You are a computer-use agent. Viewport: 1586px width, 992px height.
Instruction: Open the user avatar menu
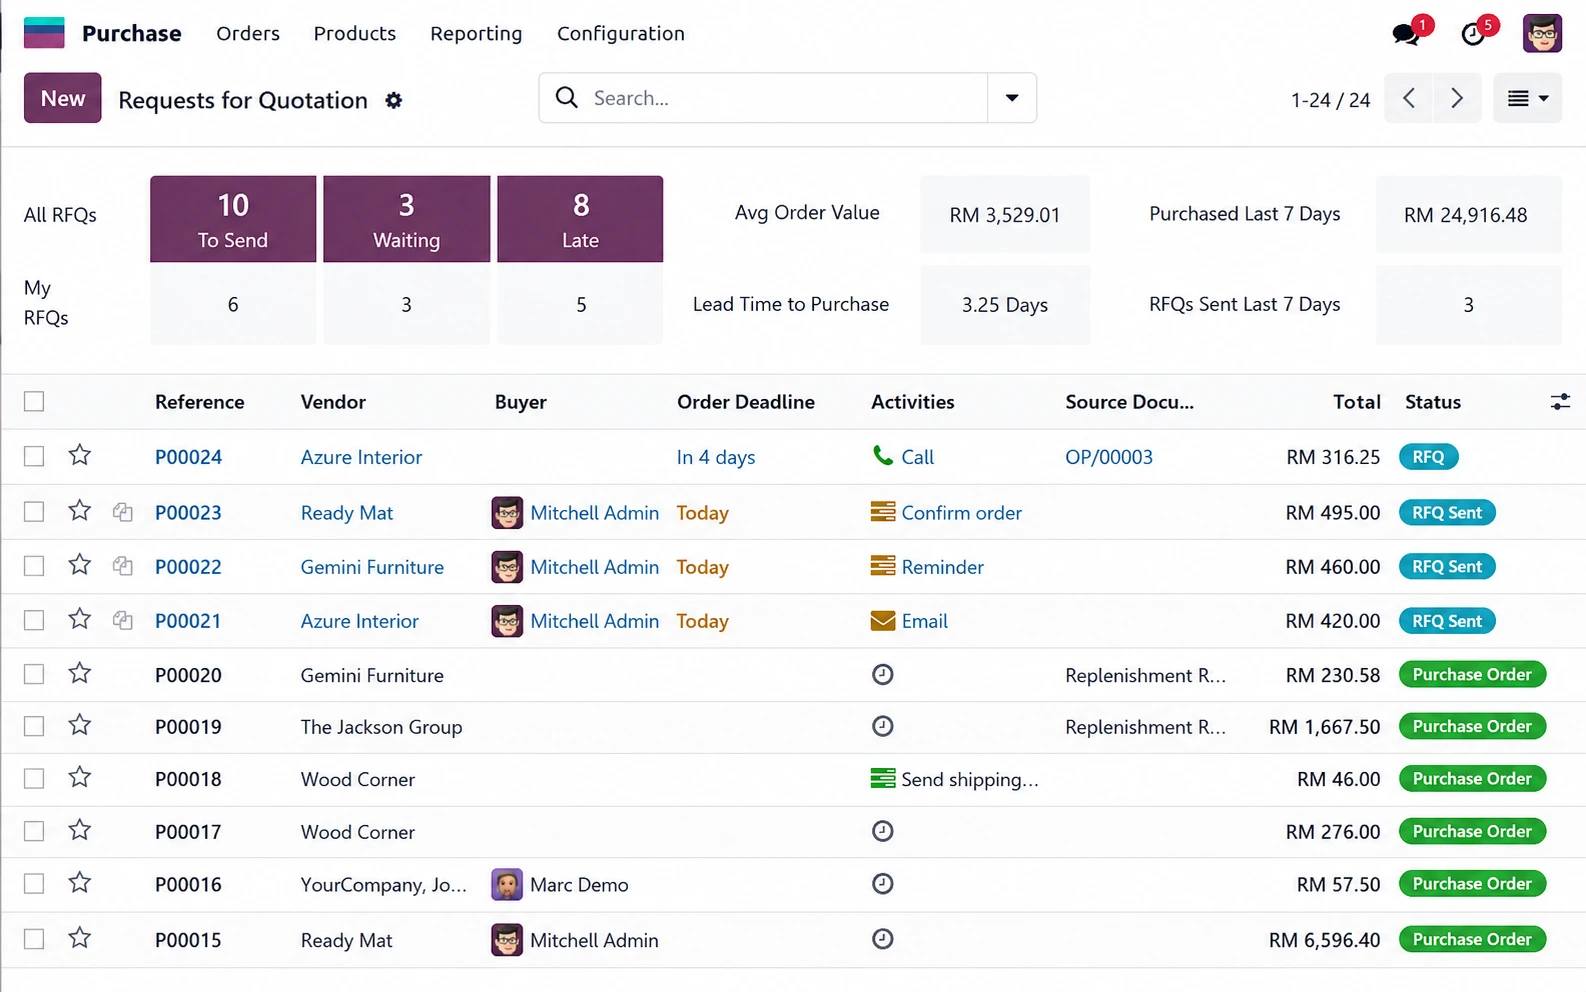point(1542,33)
